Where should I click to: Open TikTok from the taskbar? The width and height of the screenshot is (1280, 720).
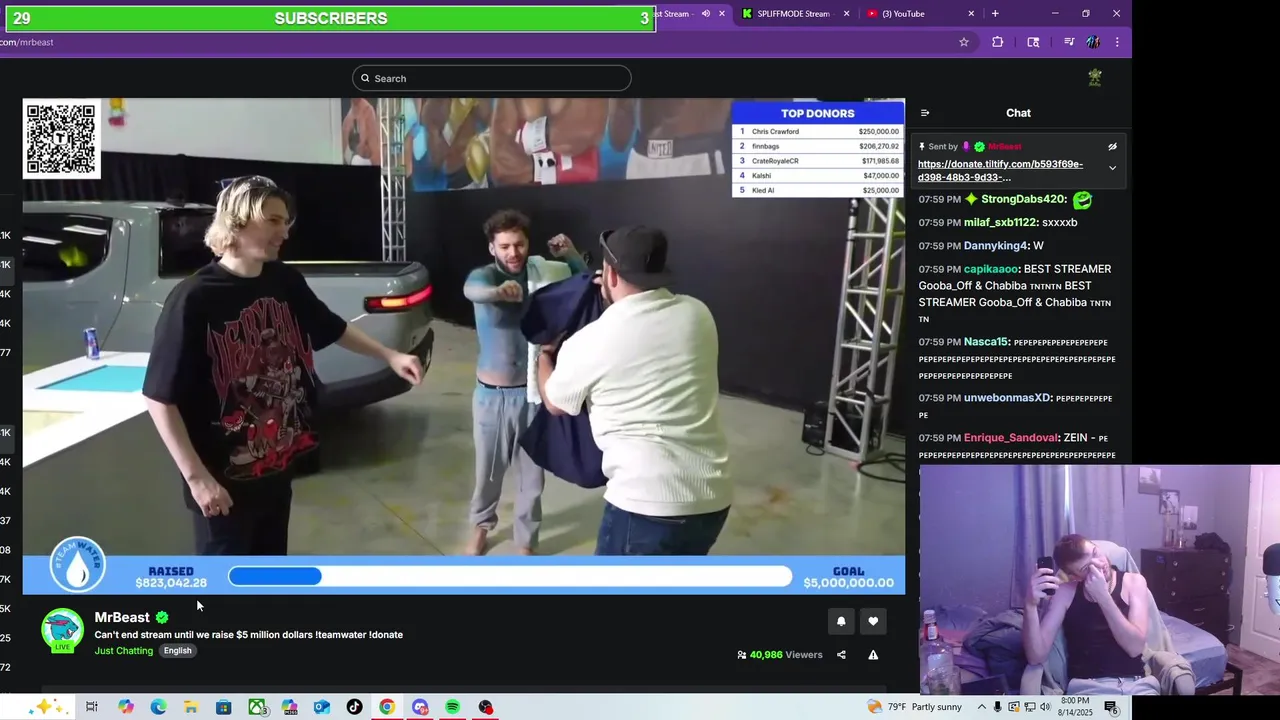pyautogui.click(x=354, y=707)
